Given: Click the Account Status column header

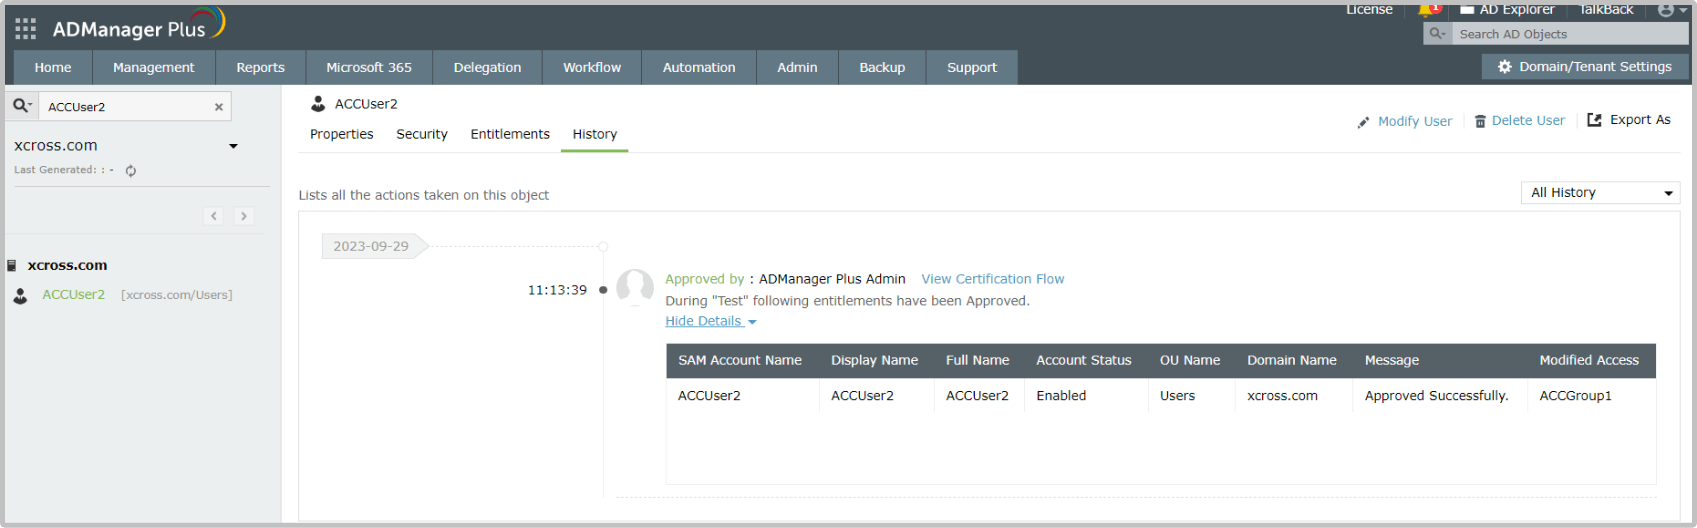Looking at the screenshot, I should 1084,360.
